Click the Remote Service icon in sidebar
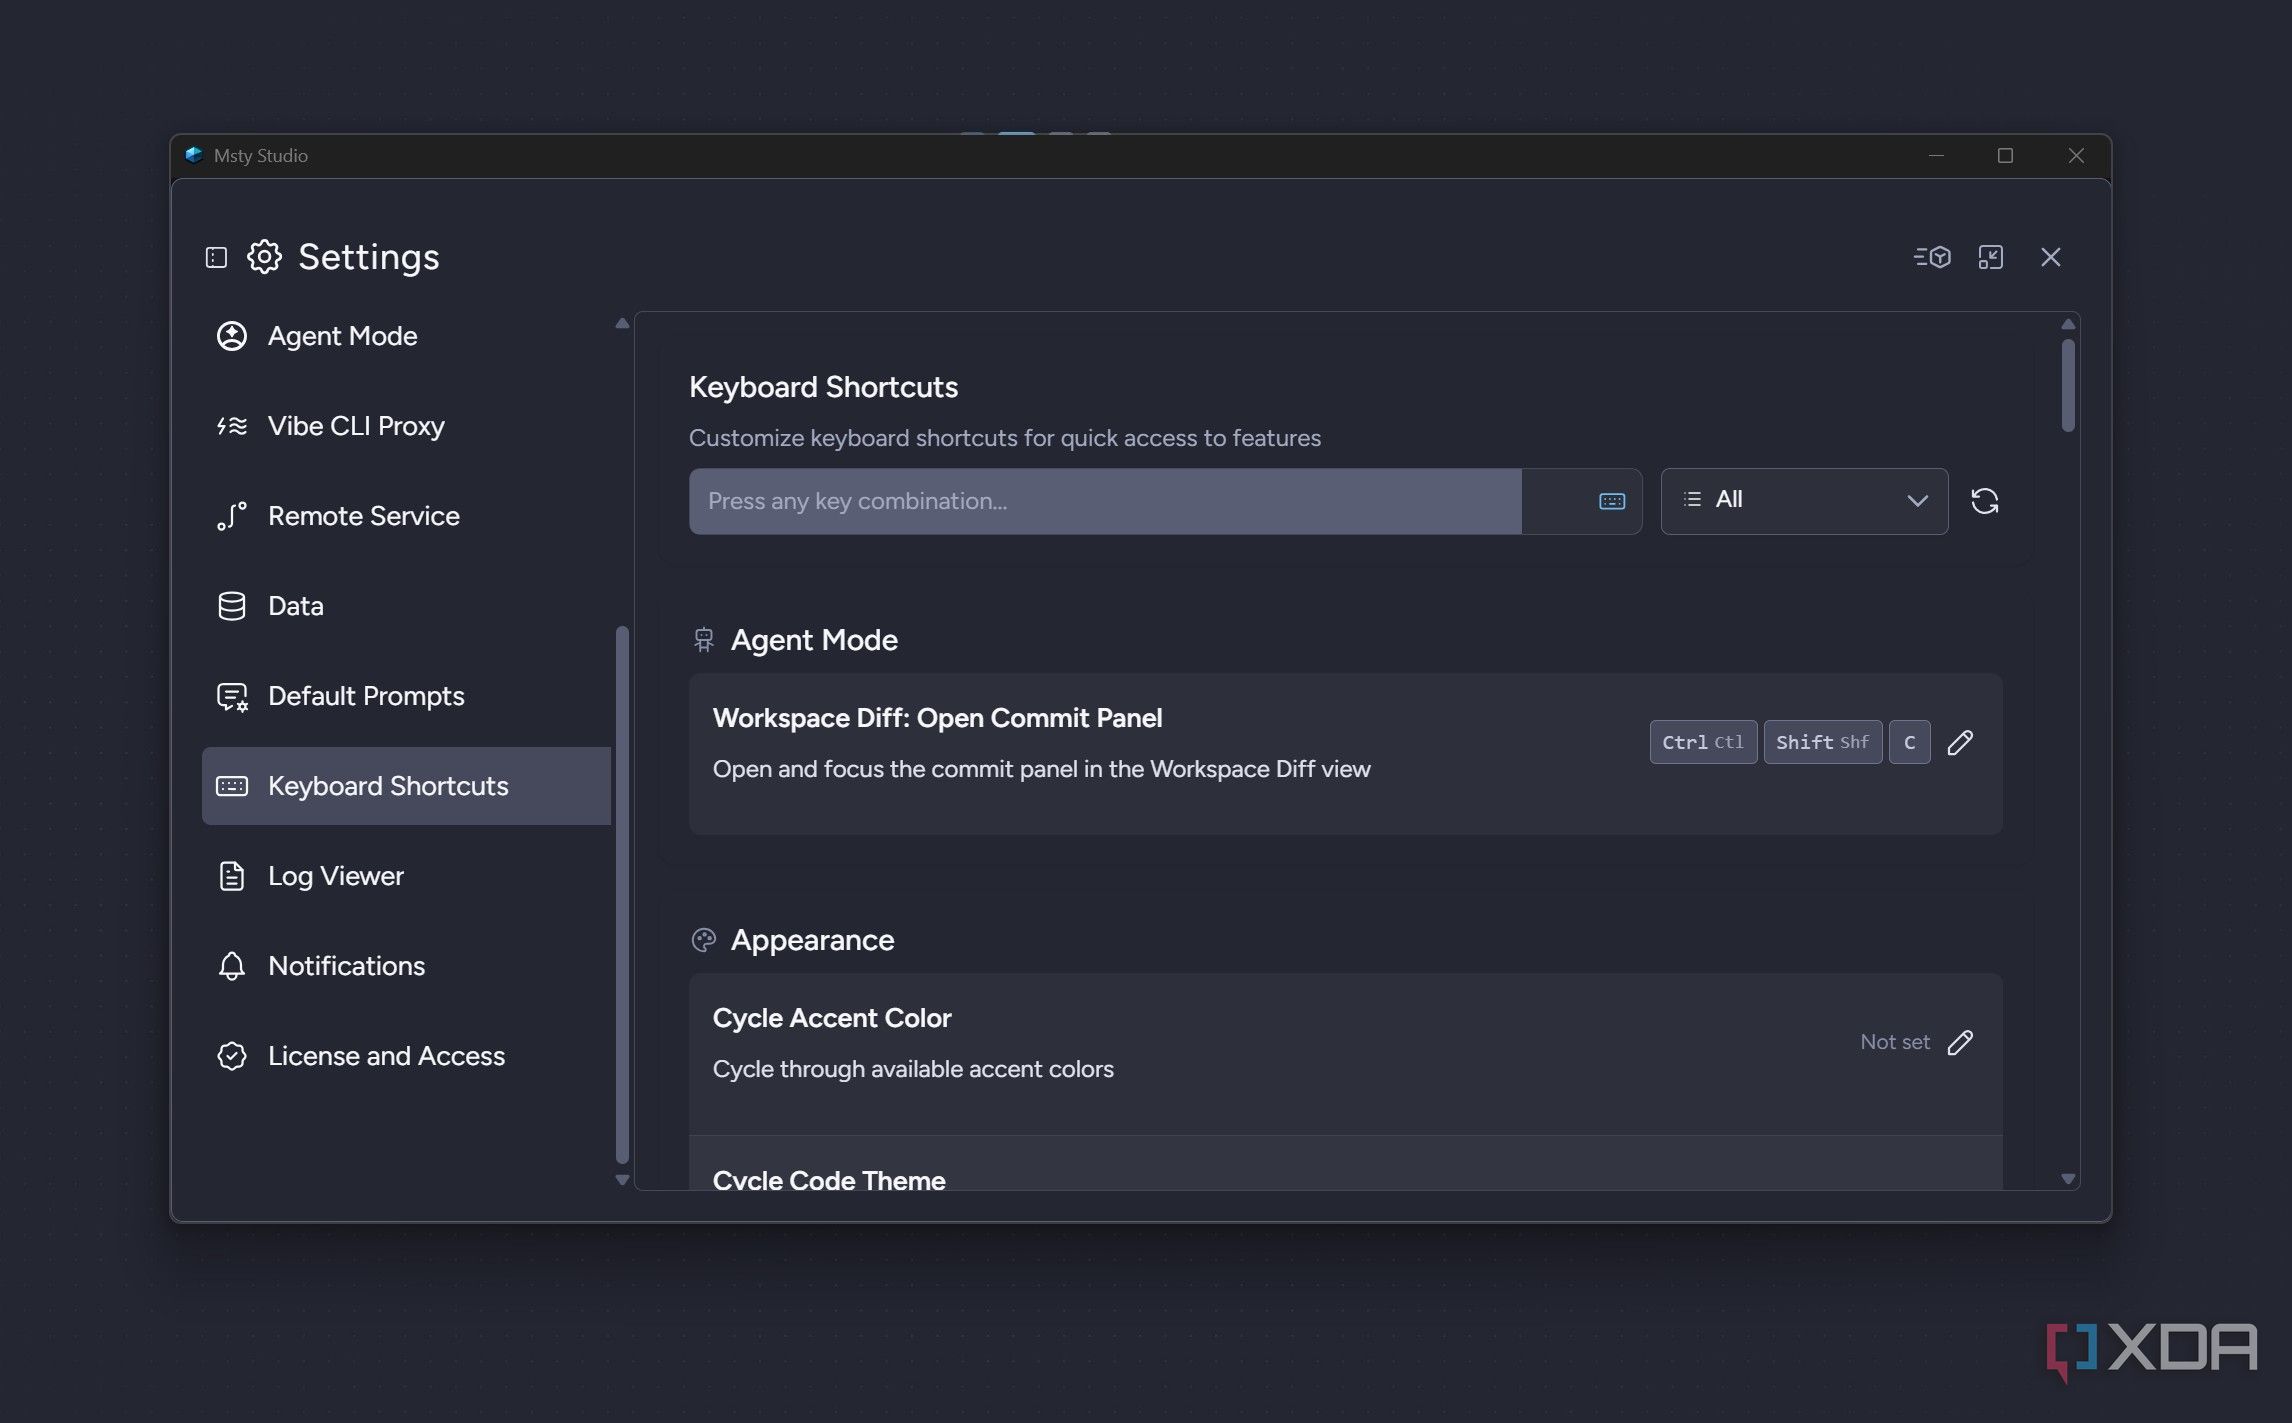Image resolution: width=2292 pixels, height=1423 pixels. pyautogui.click(x=231, y=516)
